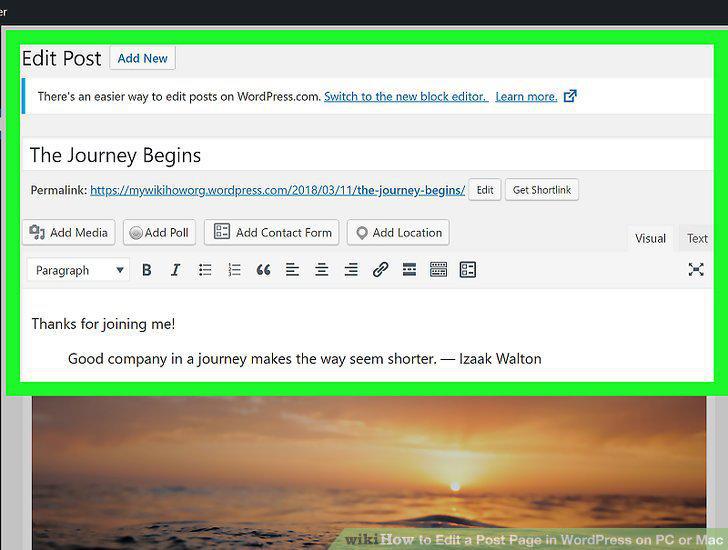Click the Get Shortlink button
The height and width of the screenshot is (550, 728).
pyautogui.click(x=542, y=190)
